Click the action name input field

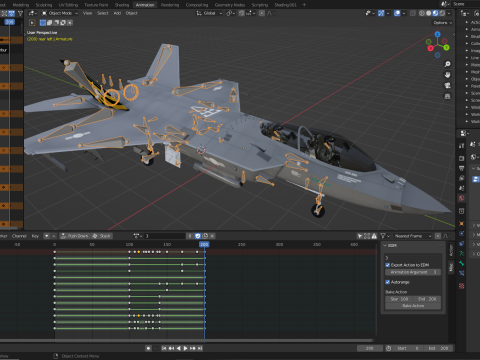pos(165,236)
